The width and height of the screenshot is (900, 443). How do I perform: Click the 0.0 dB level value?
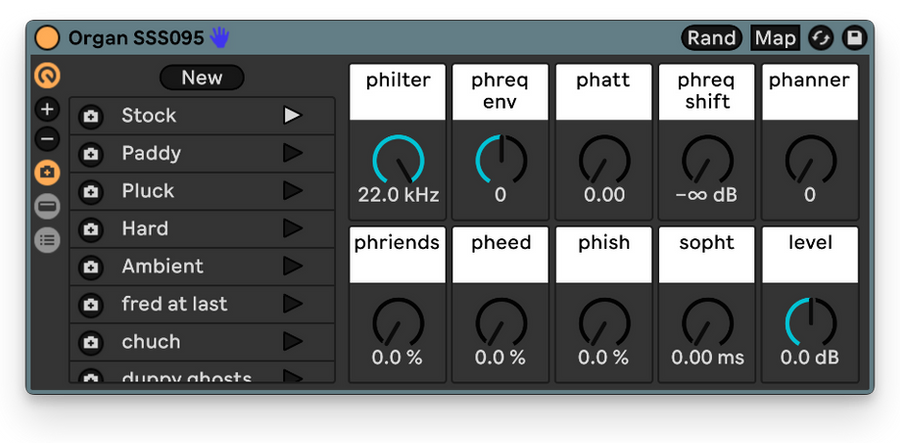coord(810,358)
